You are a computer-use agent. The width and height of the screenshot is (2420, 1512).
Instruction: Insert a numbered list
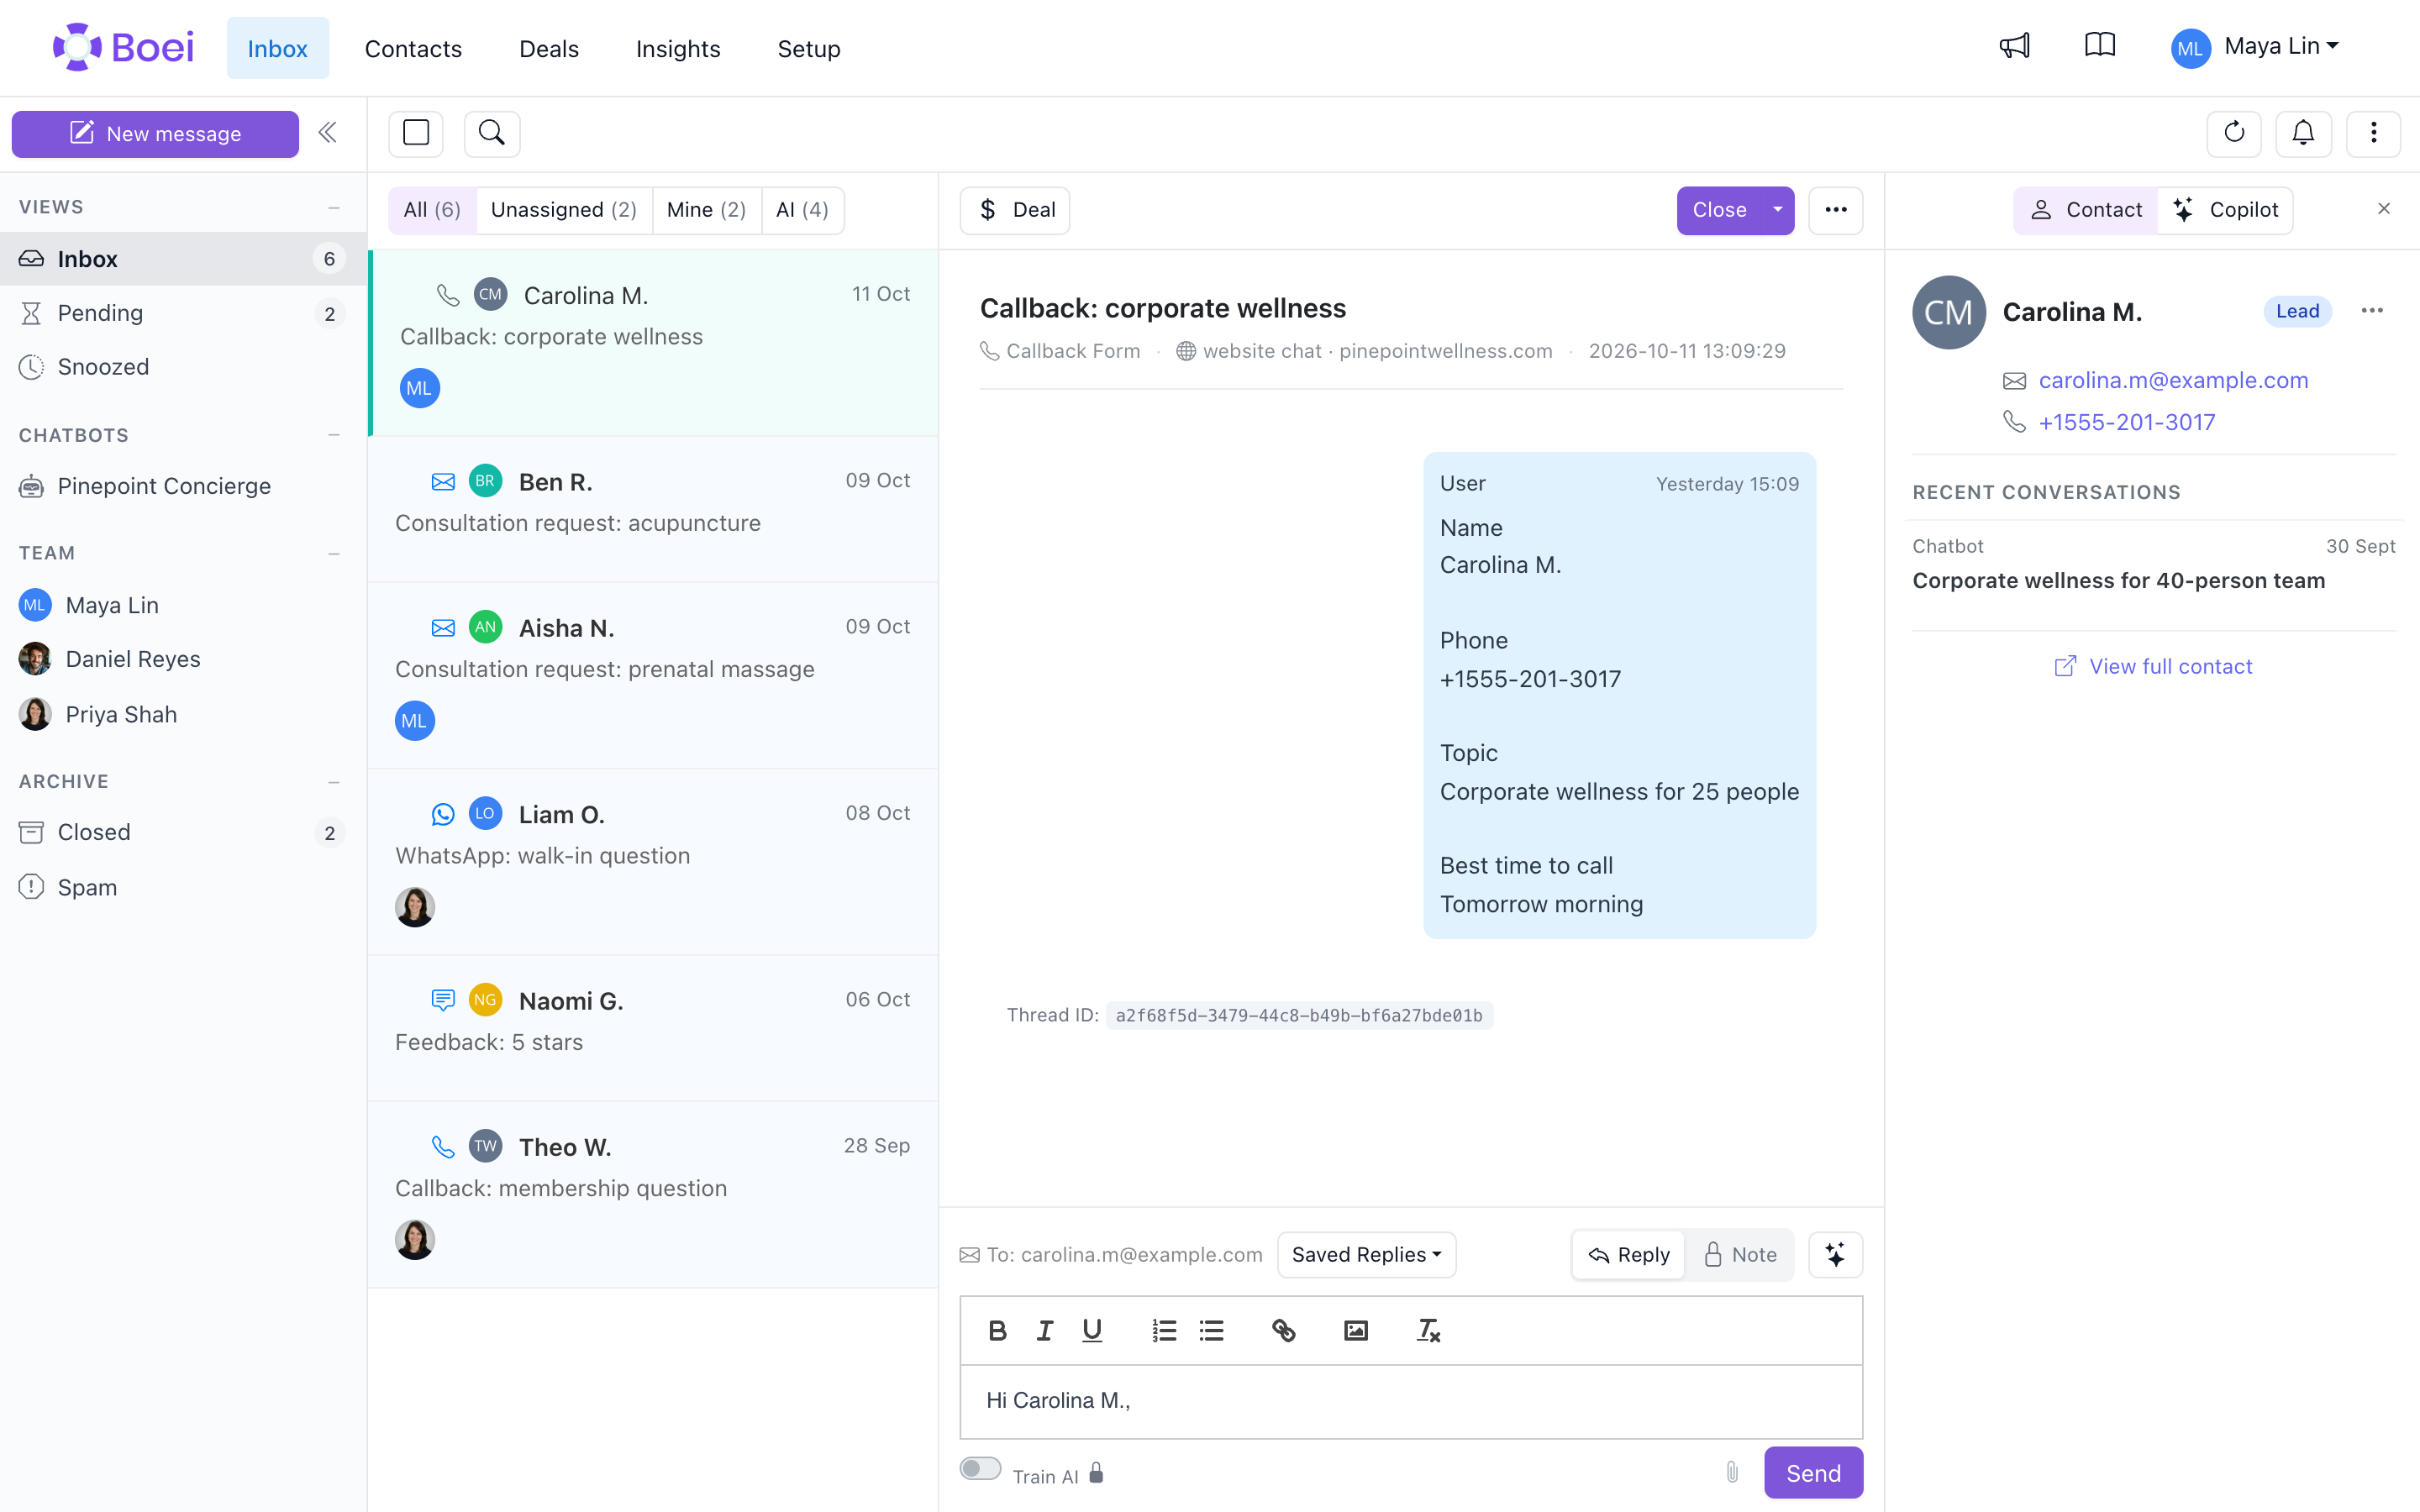pos(1164,1330)
